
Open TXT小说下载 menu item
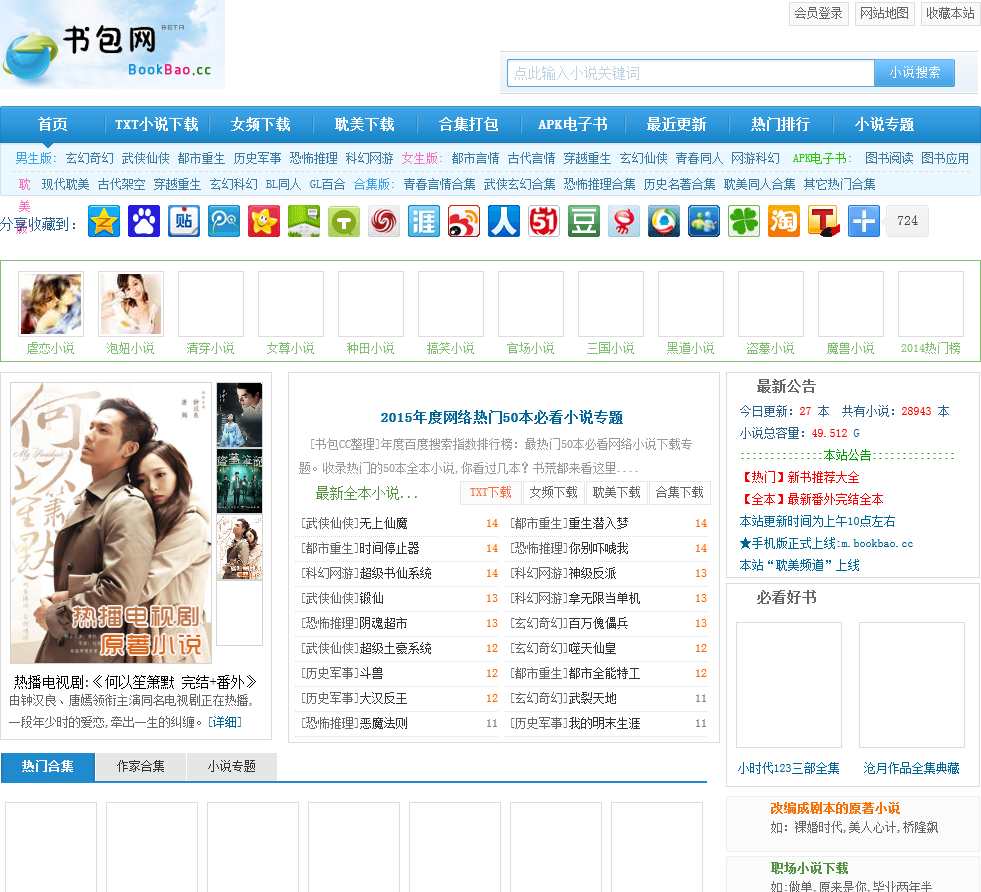[x=156, y=124]
